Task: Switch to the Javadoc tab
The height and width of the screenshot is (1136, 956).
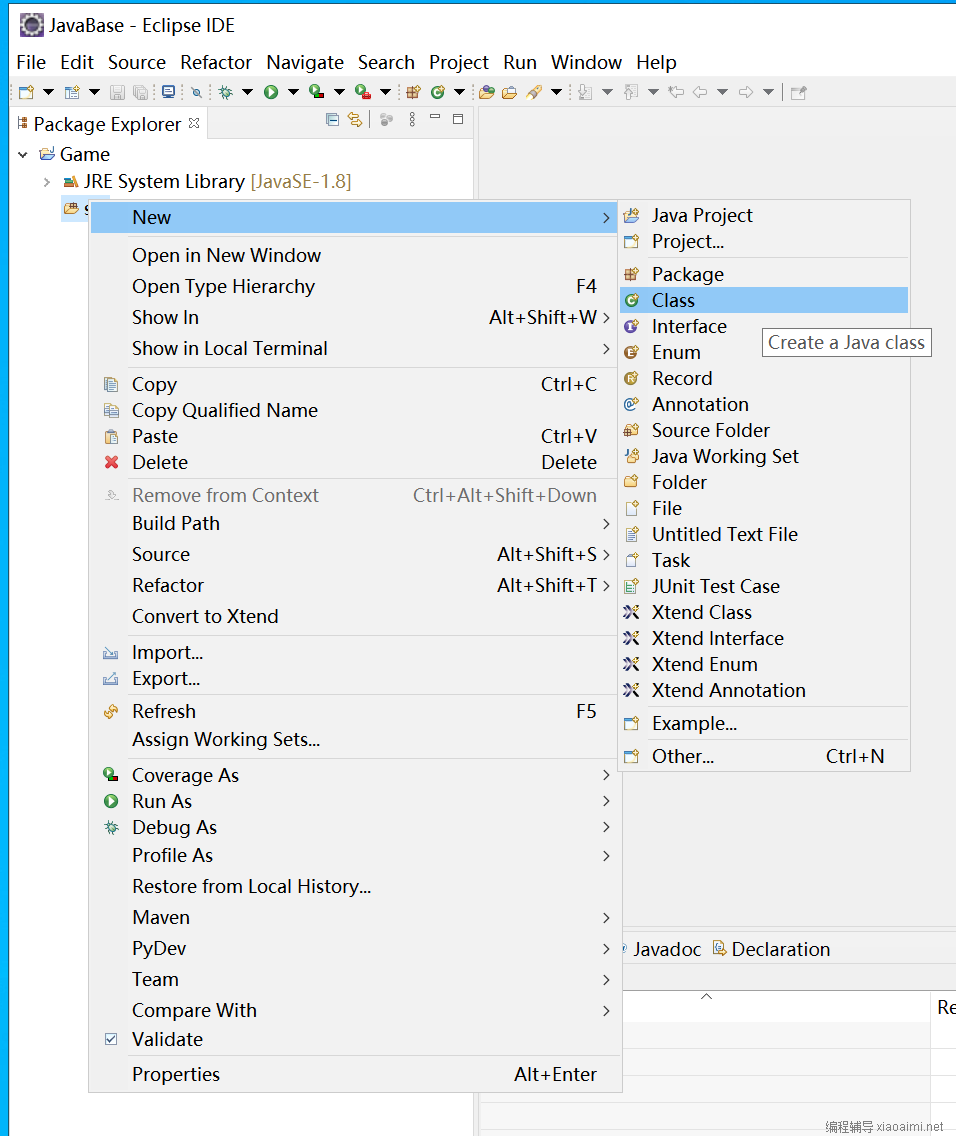Action: tap(667, 949)
